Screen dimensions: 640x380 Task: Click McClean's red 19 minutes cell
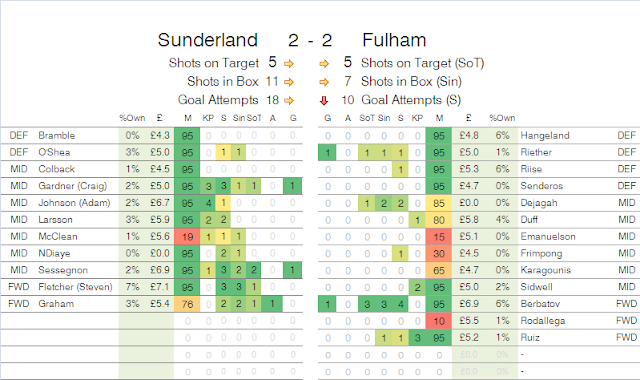tap(187, 237)
